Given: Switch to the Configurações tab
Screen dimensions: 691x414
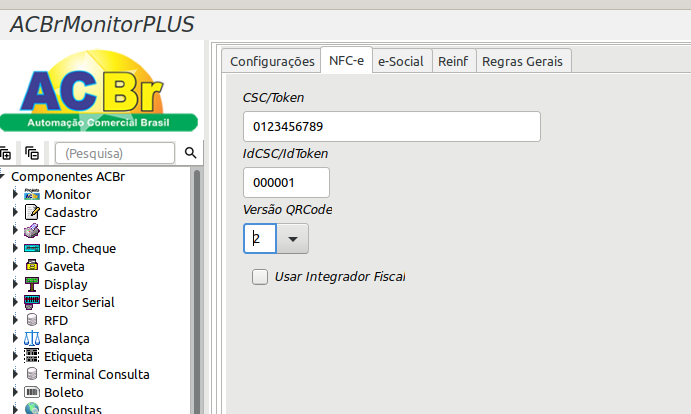Looking at the screenshot, I should point(272,61).
